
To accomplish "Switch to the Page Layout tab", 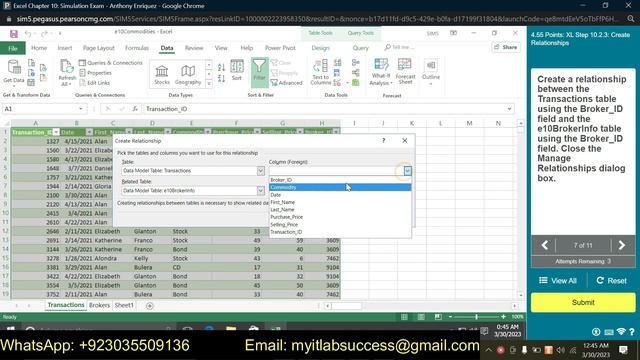I will coord(98,48).
